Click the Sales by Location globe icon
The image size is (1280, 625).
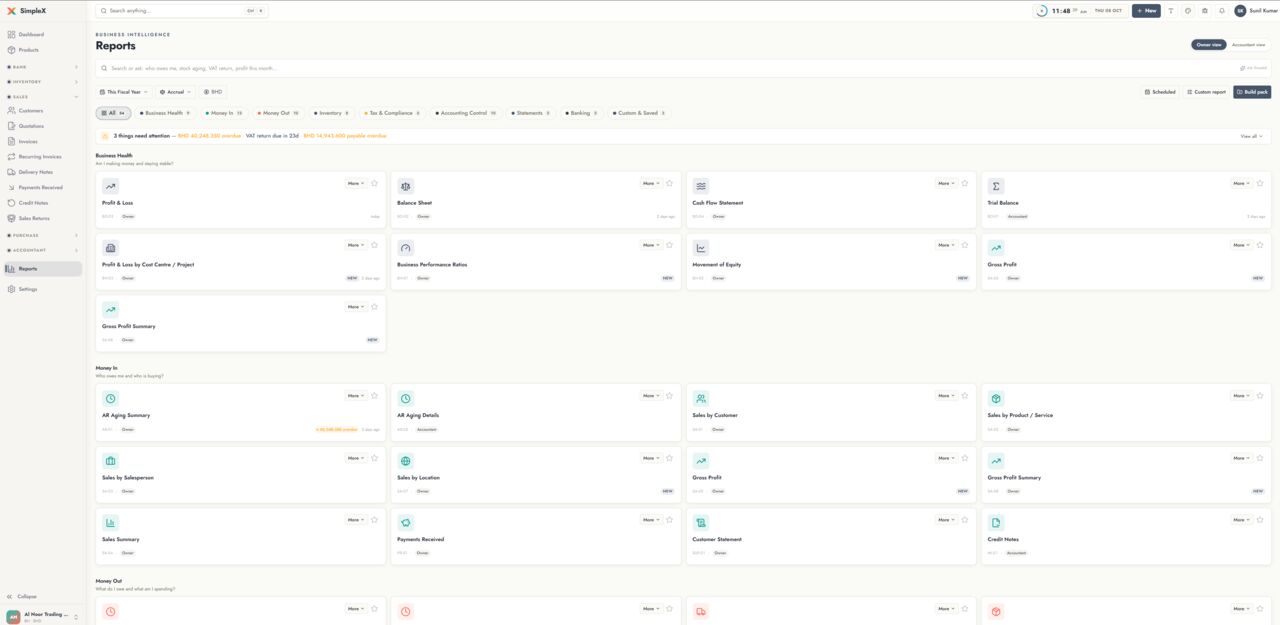pos(405,461)
